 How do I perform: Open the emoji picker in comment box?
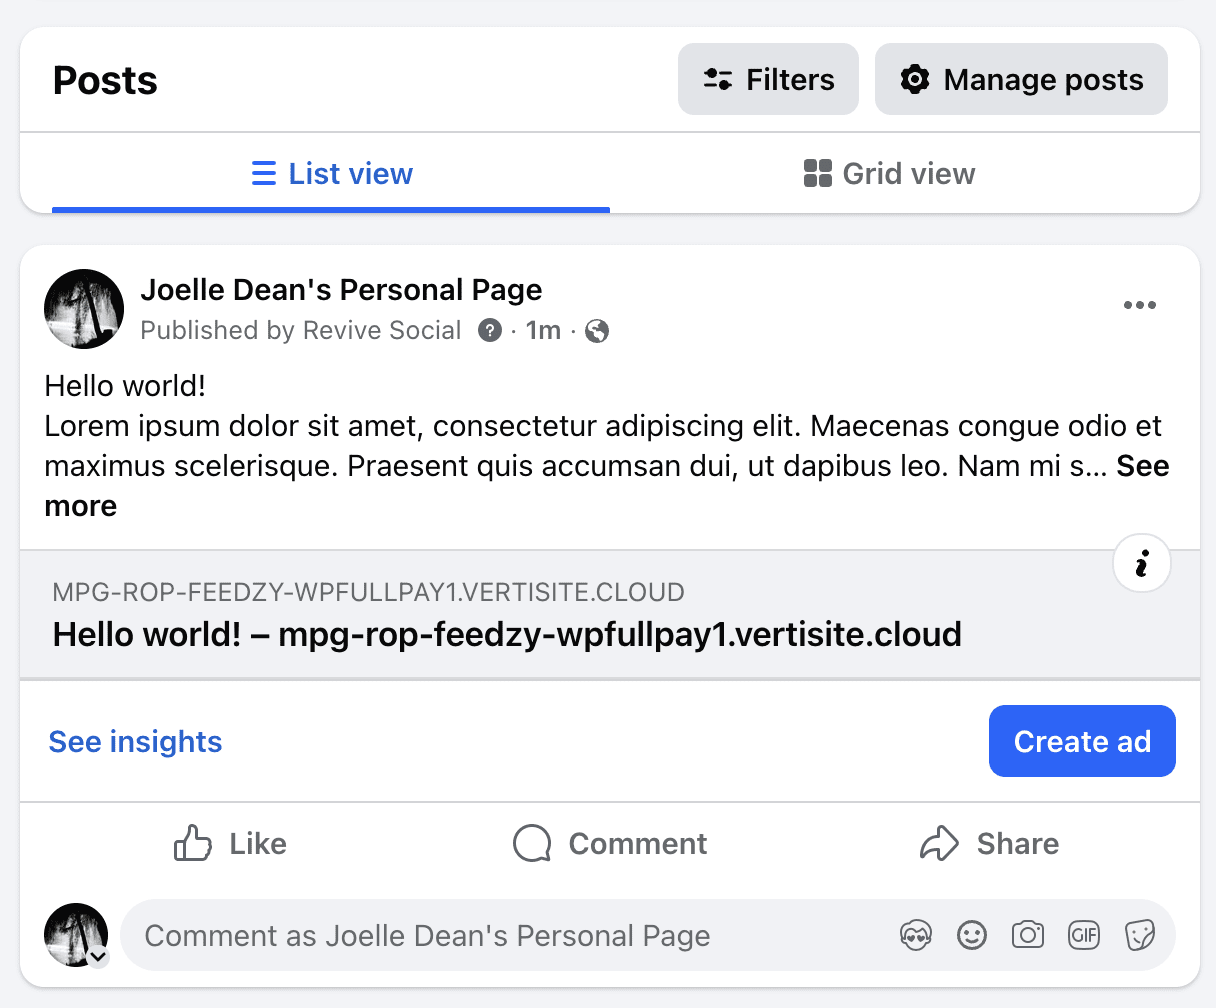tap(972, 936)
